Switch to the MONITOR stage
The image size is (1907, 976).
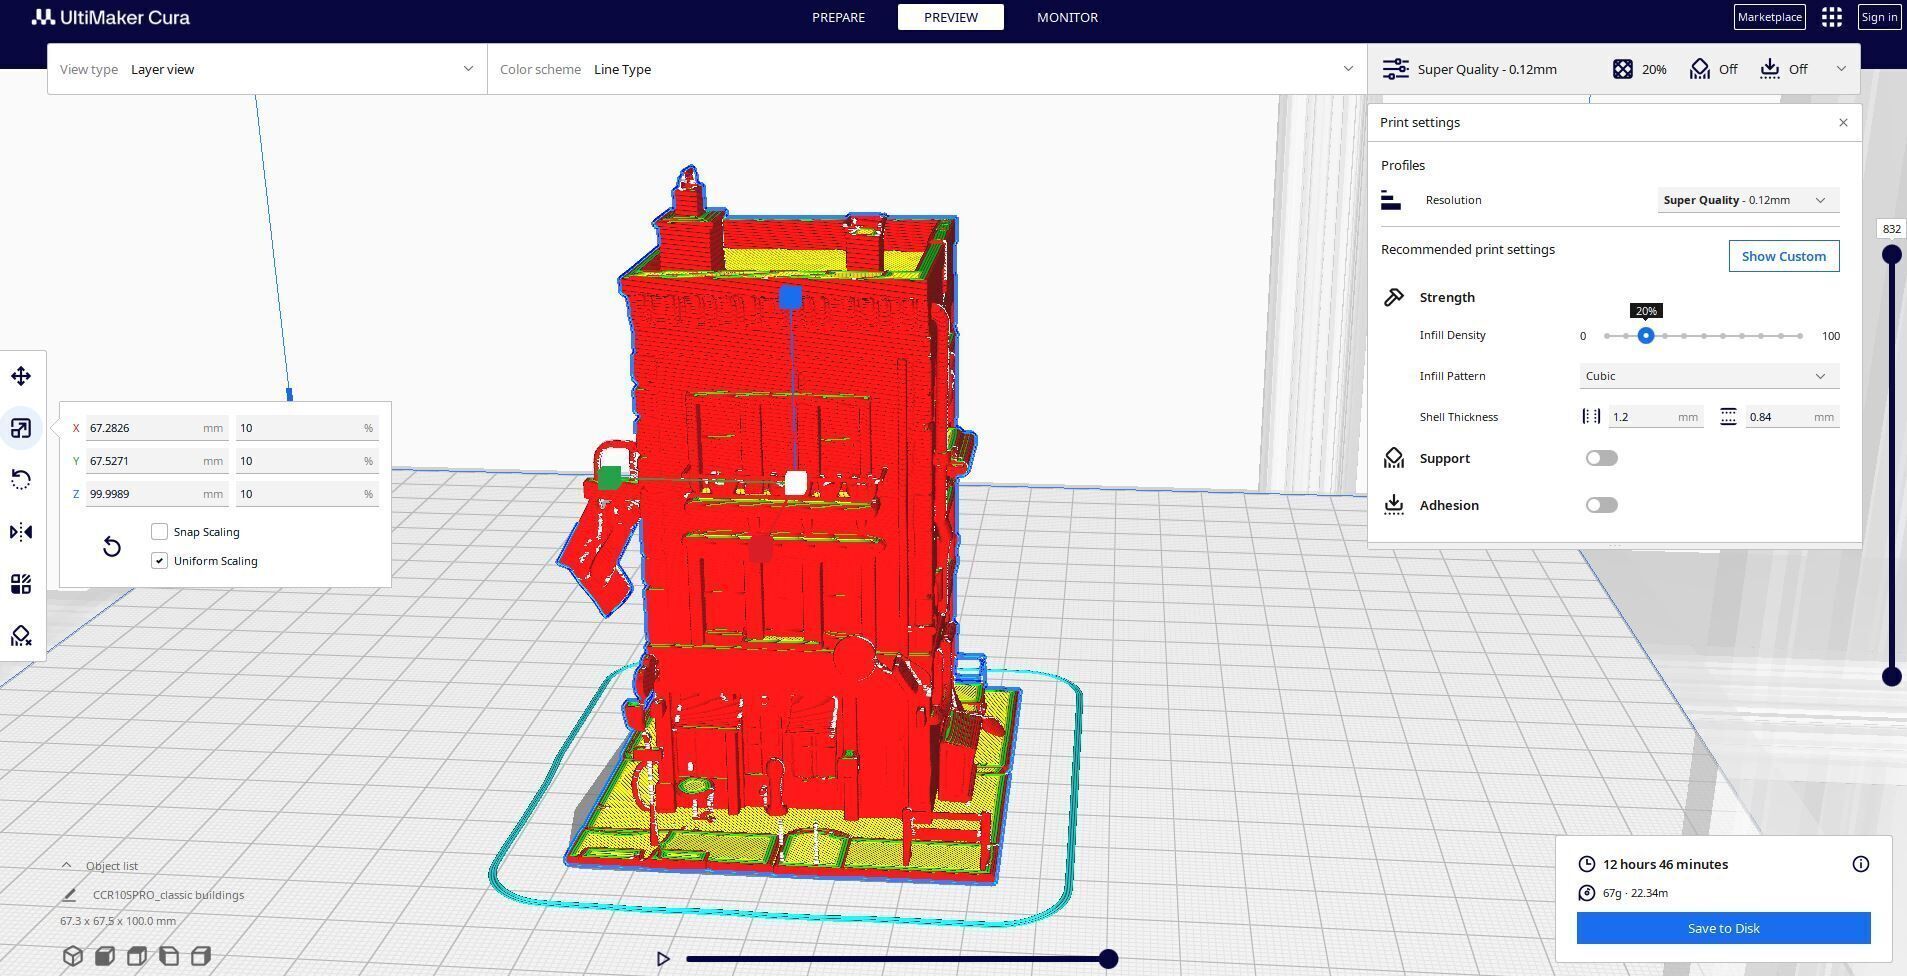coord(1067,17)
